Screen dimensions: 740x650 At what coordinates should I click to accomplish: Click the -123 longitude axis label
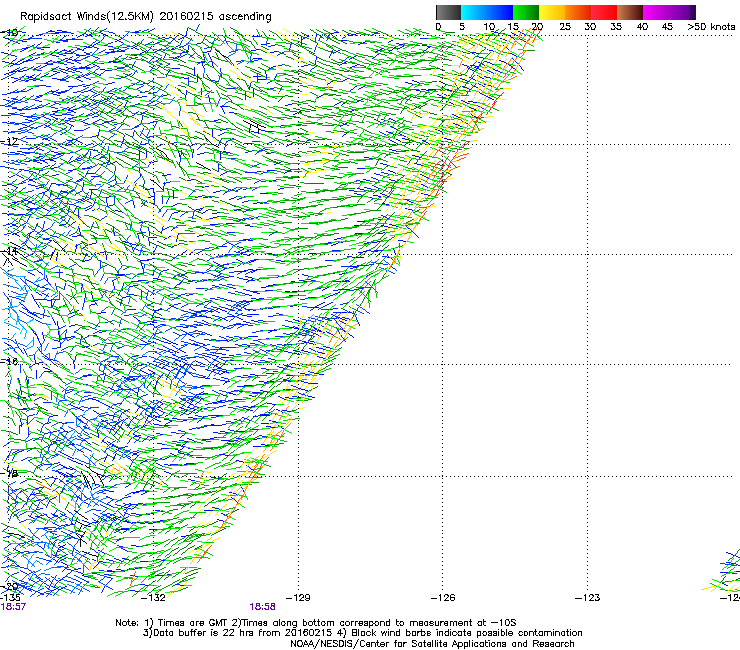coord(588,598)
